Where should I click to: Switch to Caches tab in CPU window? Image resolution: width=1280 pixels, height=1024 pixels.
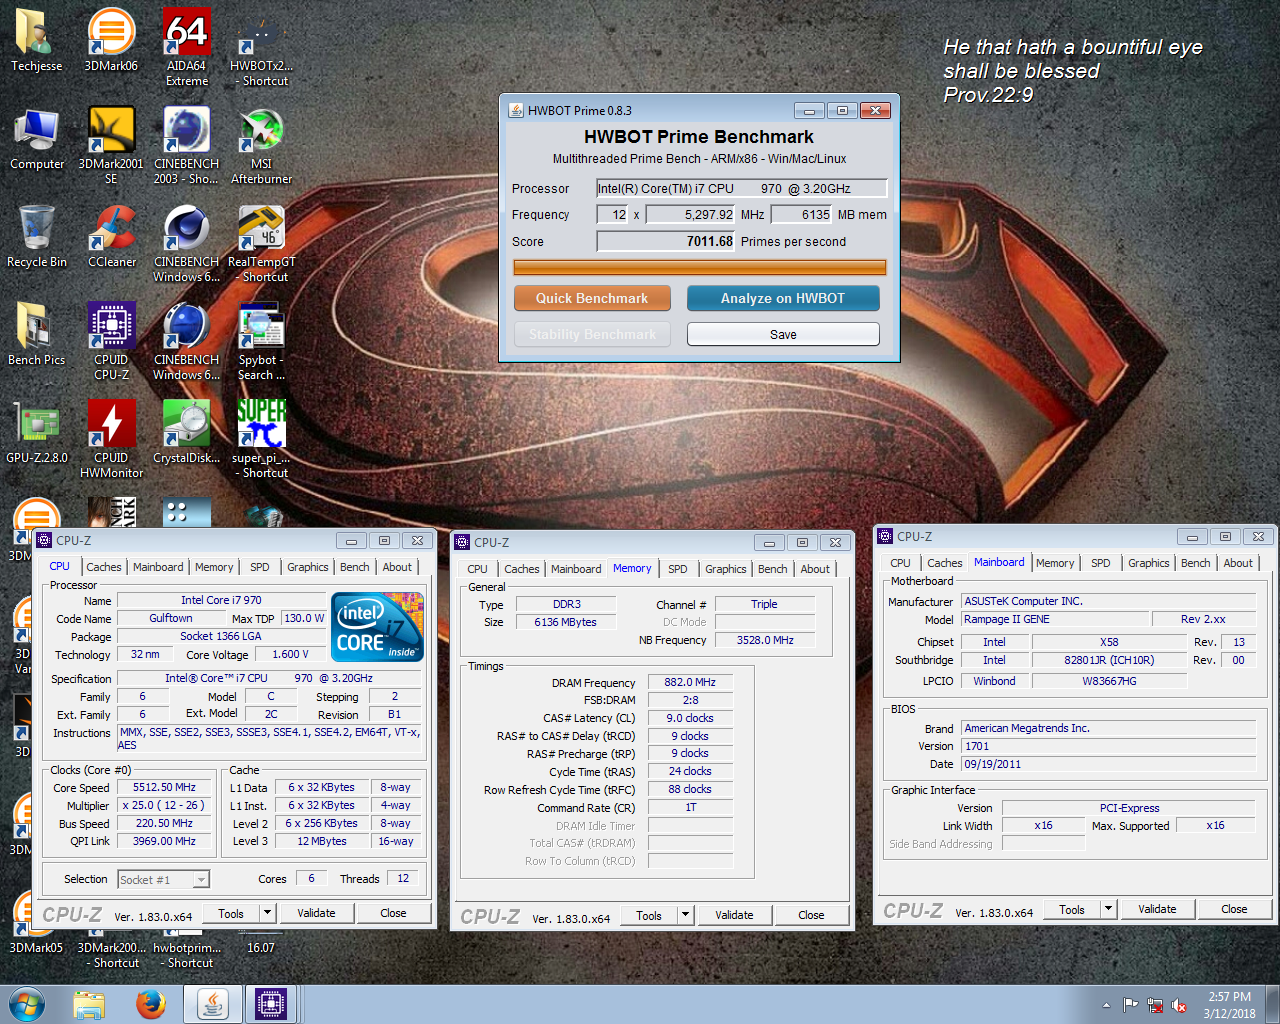(x=103, y=567)
